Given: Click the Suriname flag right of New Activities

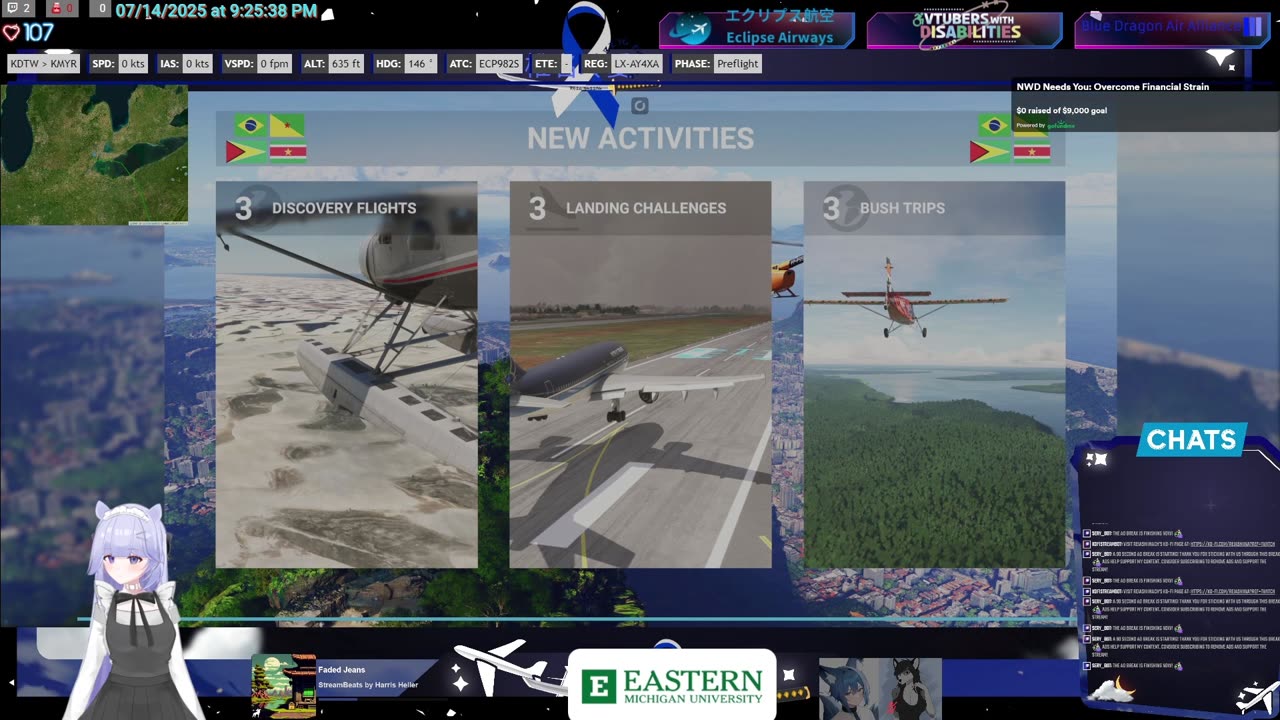Looking at the screenshot, I should coord(1032,152).
